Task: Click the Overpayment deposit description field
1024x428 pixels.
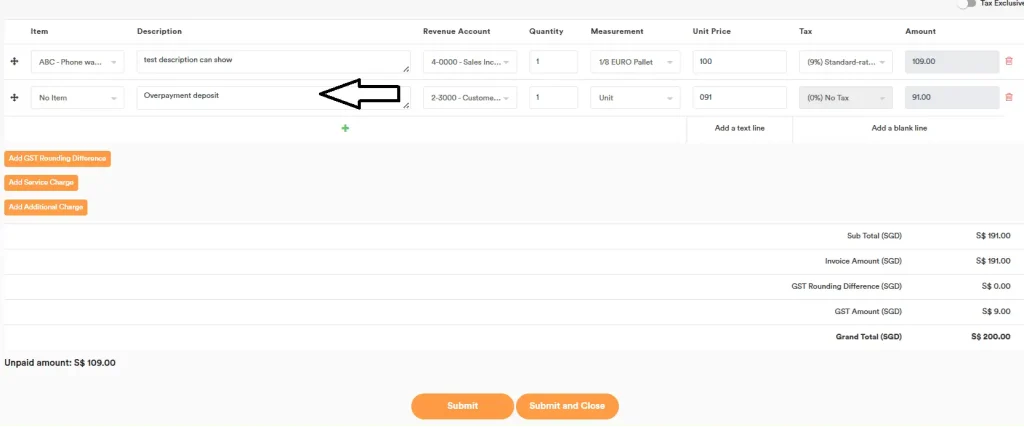Action: [230, 97]
